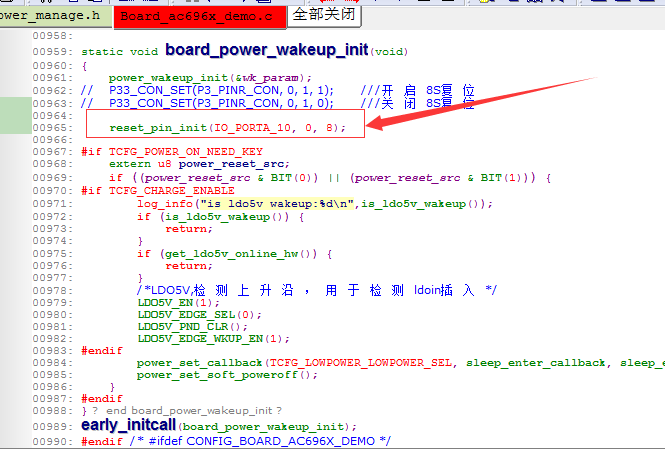Click the if (get_ldo5v_online_hw()) statement
Image resolution: width=665 pixels, height=449 pixels.
point(234,254)
